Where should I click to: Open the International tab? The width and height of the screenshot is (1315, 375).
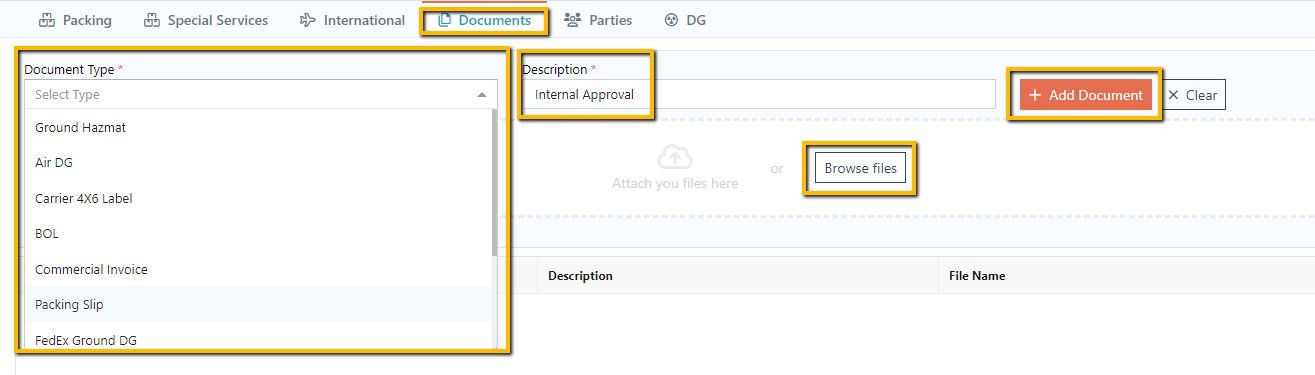tap(353, 20)
